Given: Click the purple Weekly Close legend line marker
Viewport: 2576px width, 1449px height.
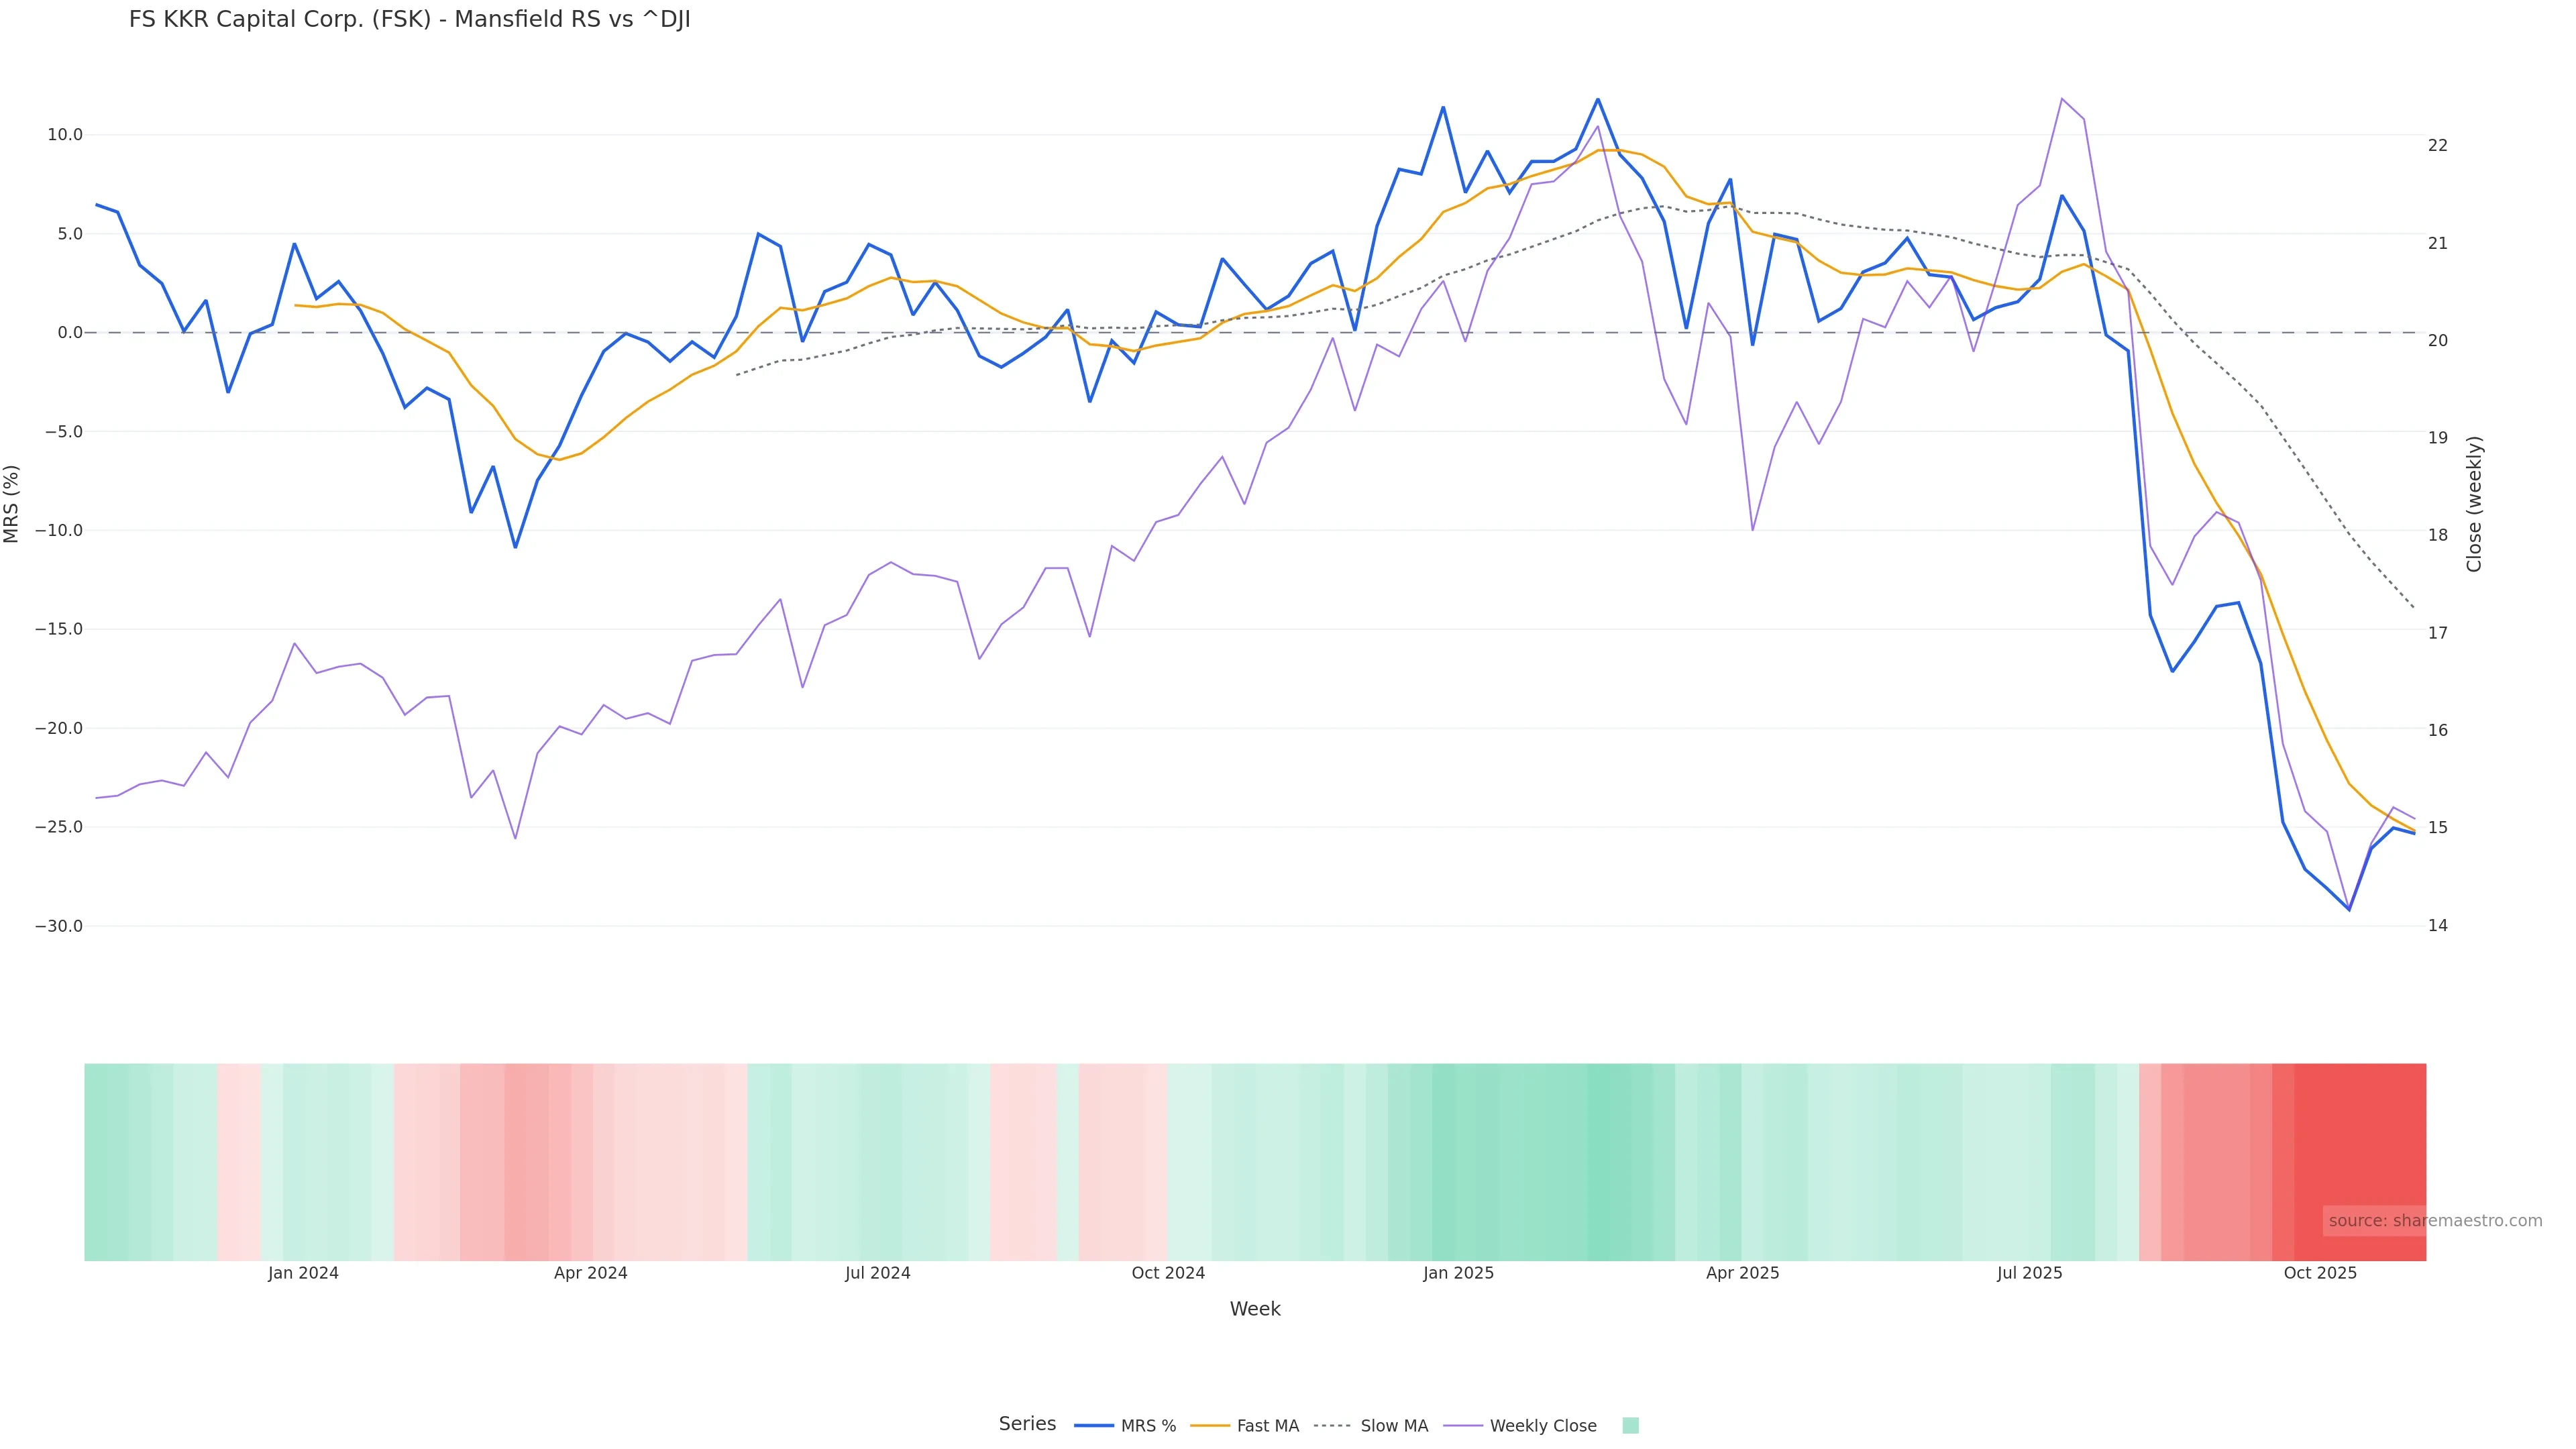Looking at the screenshot, I should pyautogui.click(x=1463, y=1426).
